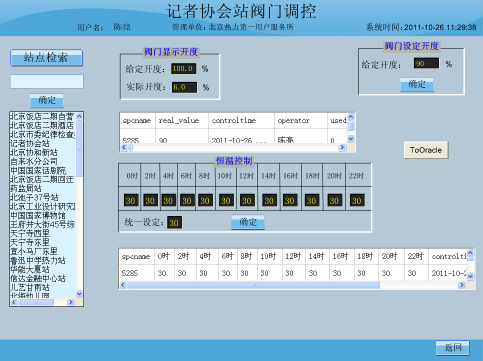
Task: Select 北京协和新站 in the station list
Action: 43,152
